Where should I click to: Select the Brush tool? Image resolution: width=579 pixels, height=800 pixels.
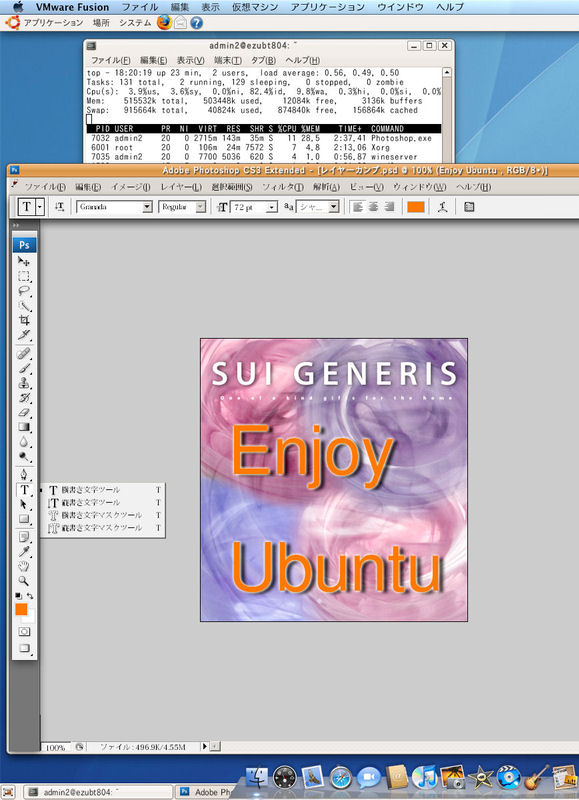point(23,368)
